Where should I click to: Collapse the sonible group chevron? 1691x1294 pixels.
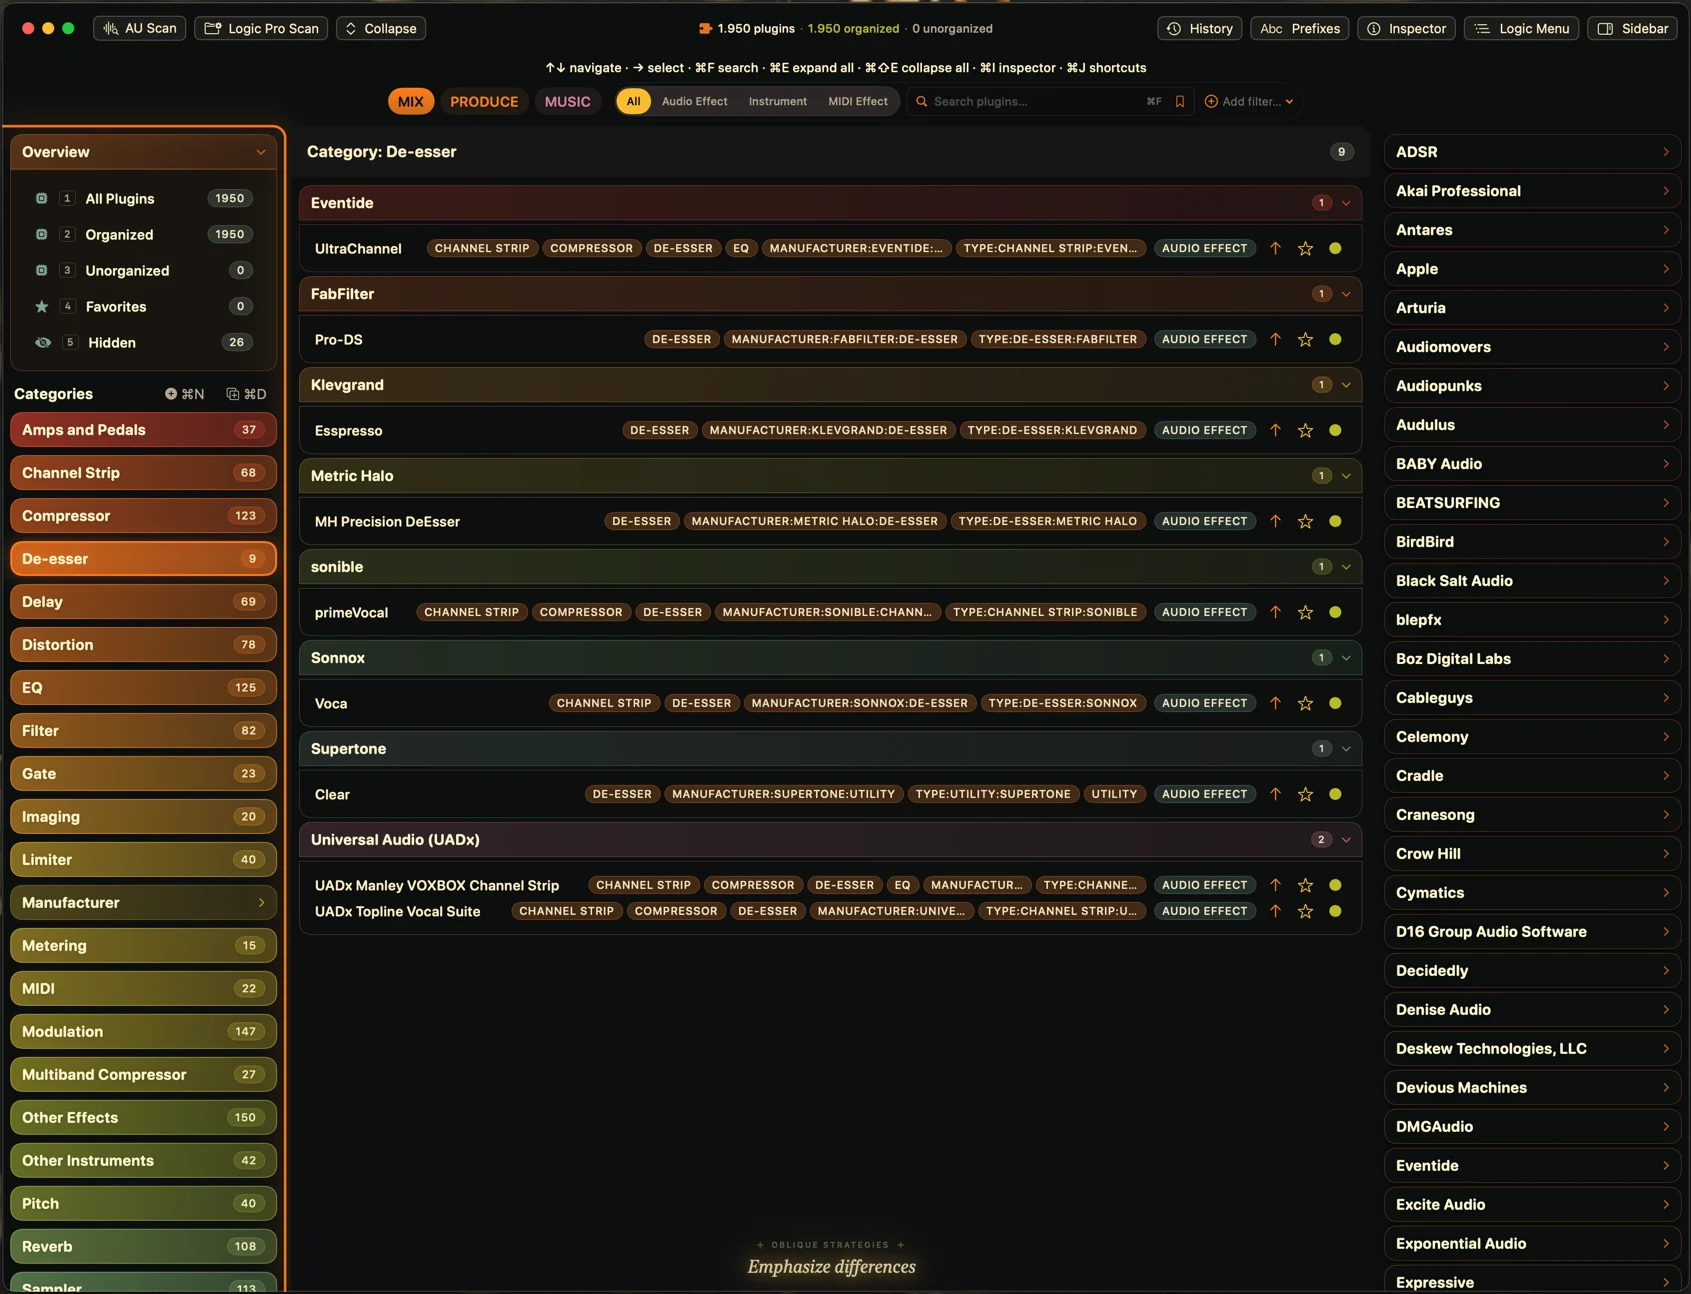[1346, 567]
